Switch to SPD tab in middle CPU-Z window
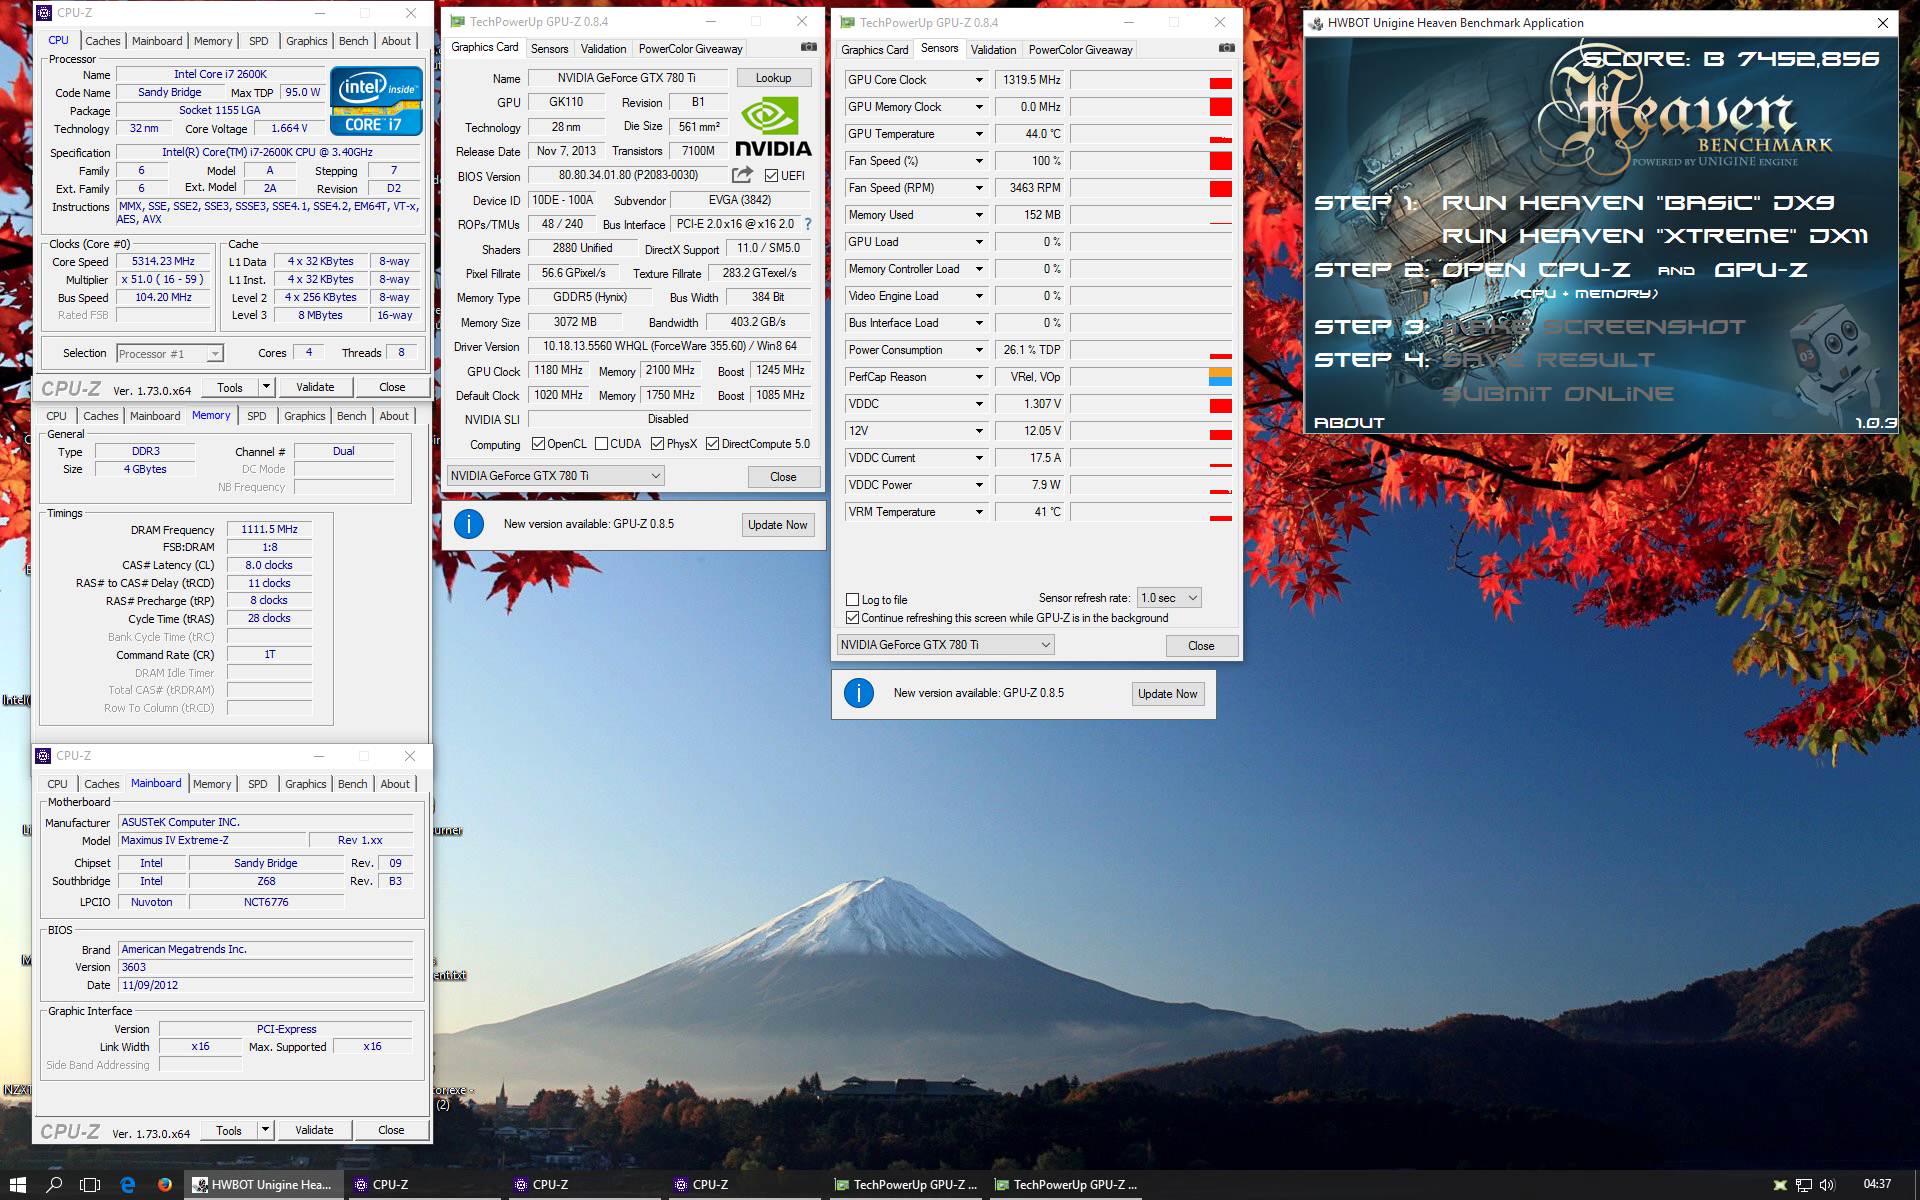 pyautogui.click(x=257, y=416)
